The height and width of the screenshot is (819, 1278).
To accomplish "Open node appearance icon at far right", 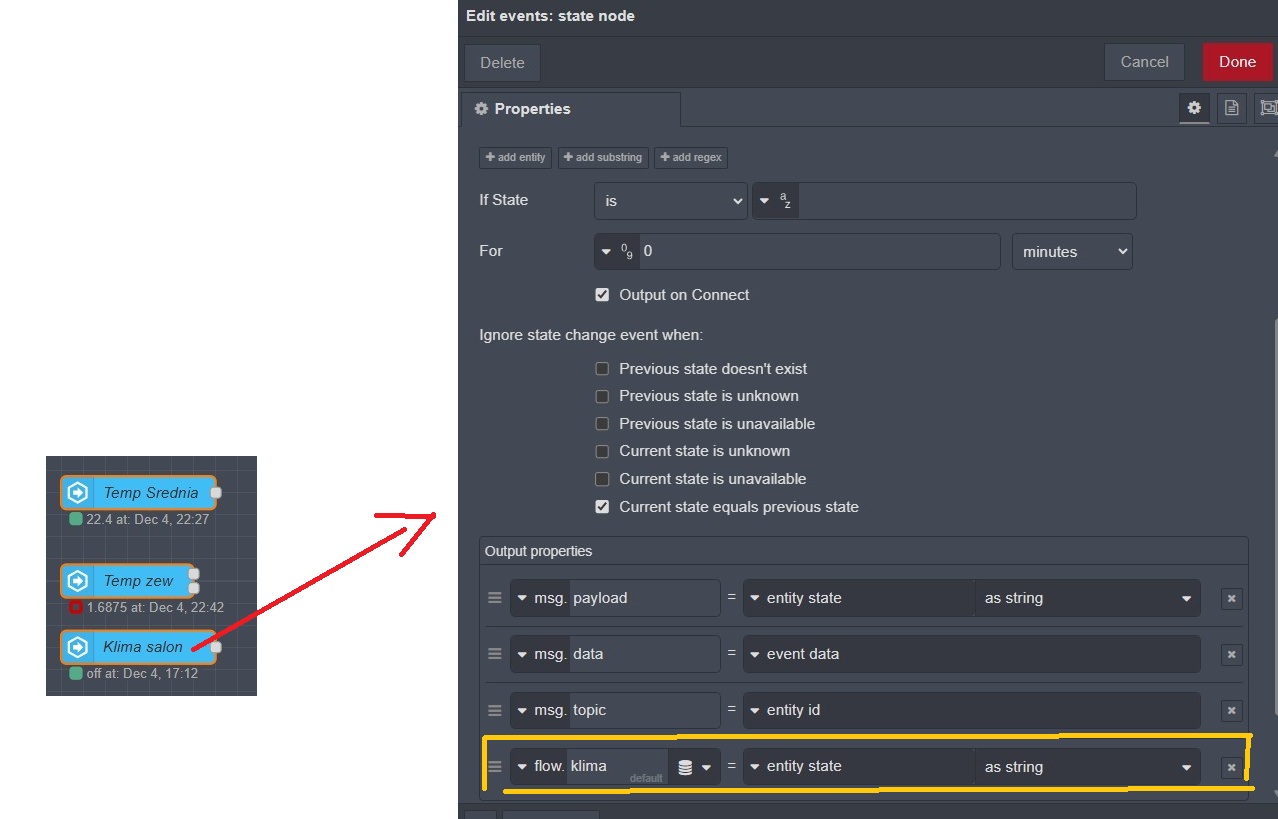I will click(1268, 108).
